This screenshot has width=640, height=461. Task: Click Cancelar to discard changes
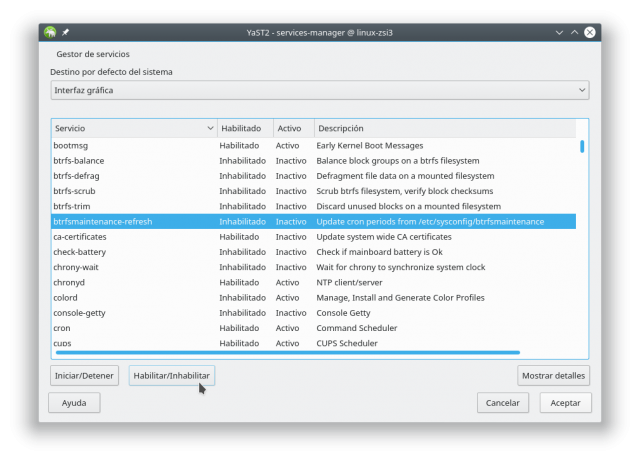pyautogui.click(x=502, y=403)
